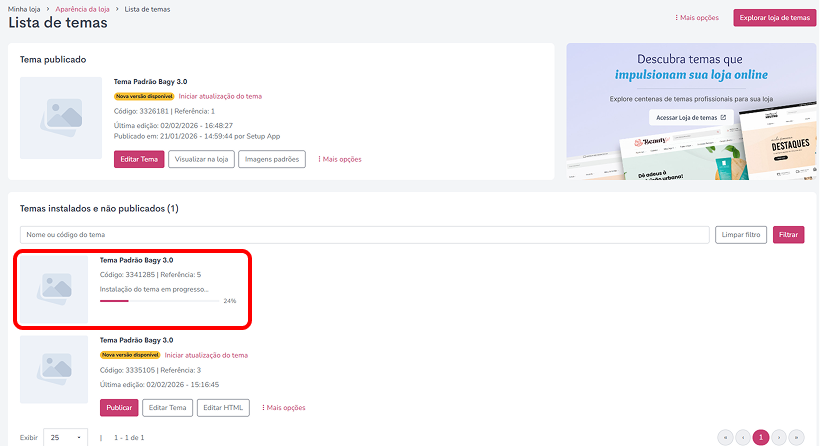
Task: Open Mais opções menu in page header
Action: click(697, 18)
